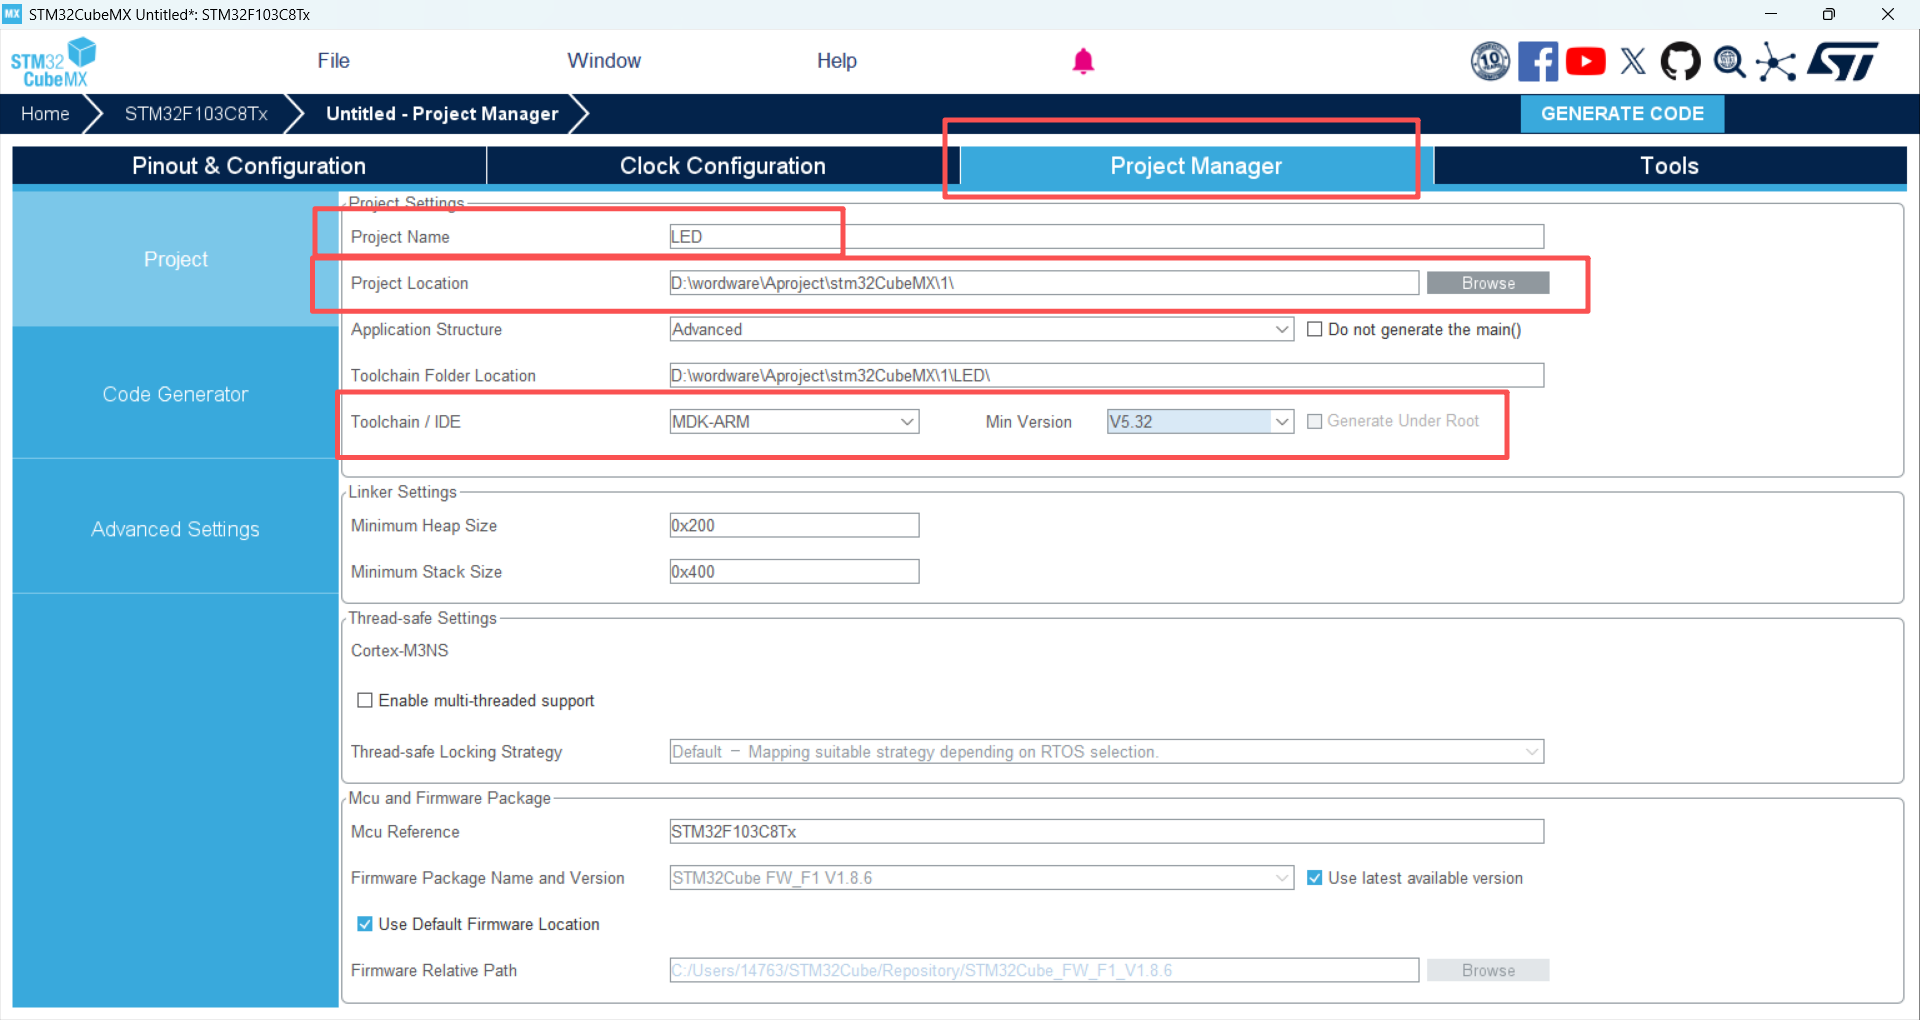Click the Cortex-M3NS label

pos(400,650)
